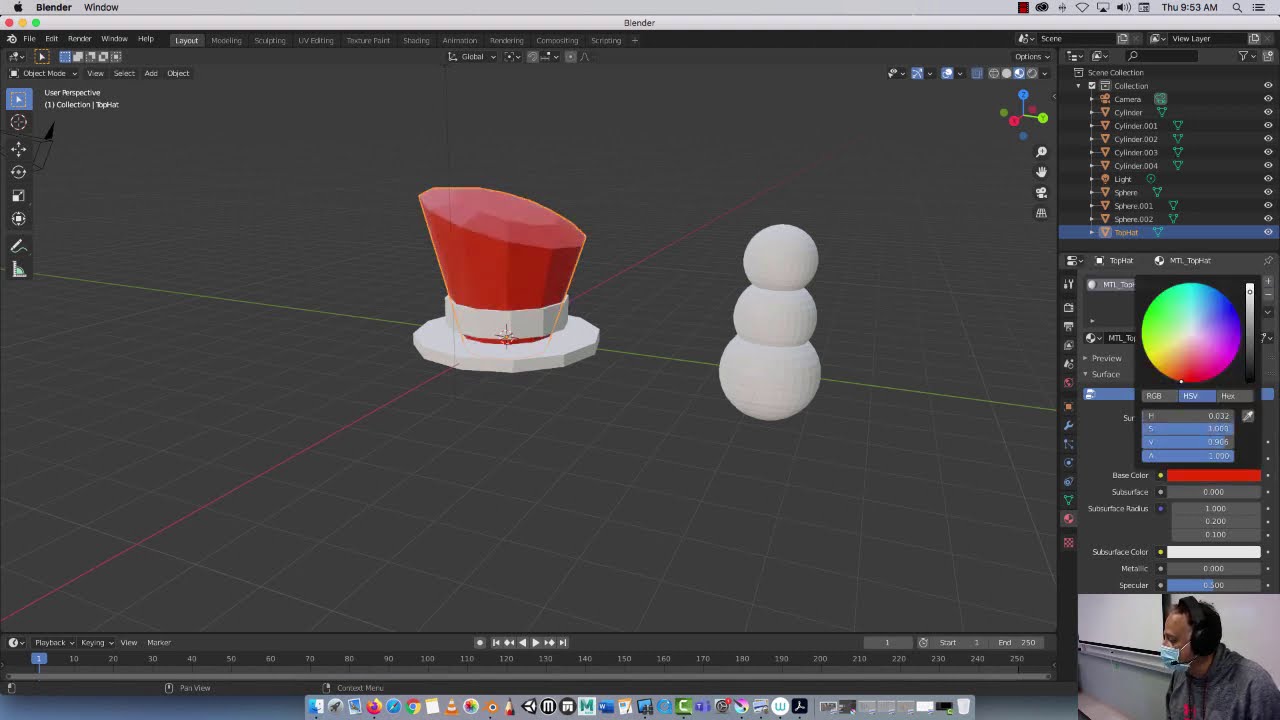Open the Output properties tab icon

[1068, 326]
